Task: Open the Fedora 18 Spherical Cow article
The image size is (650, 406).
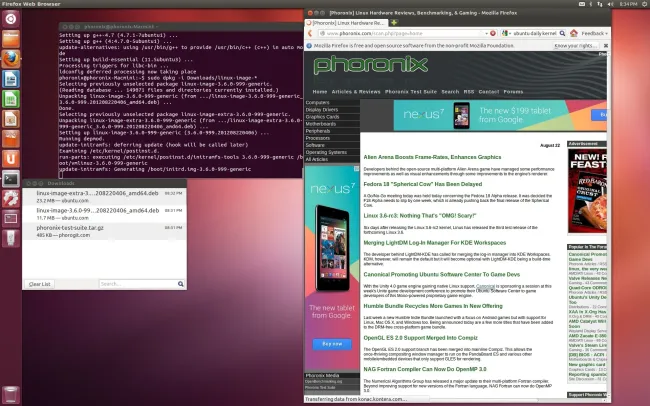Action: 422,184
